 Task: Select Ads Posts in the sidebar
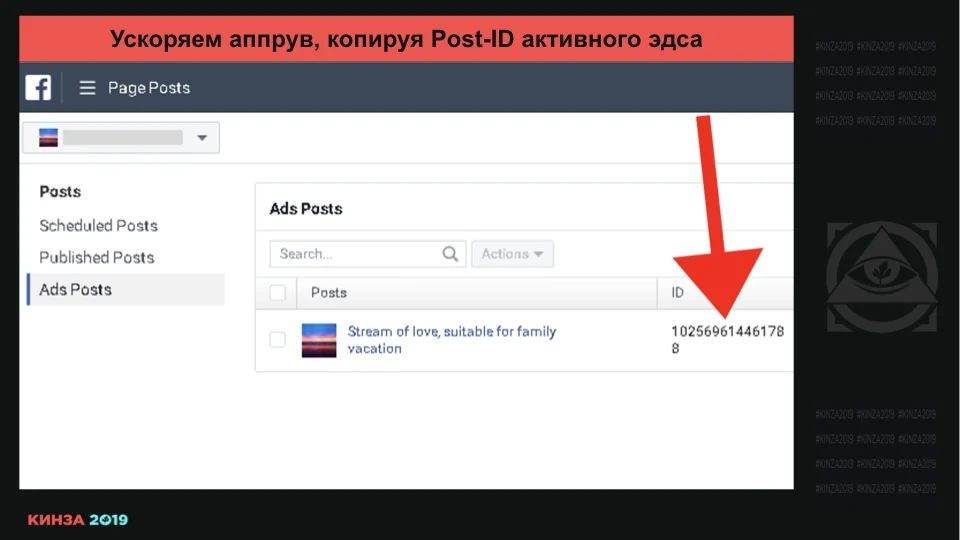[x=126, y=290]
